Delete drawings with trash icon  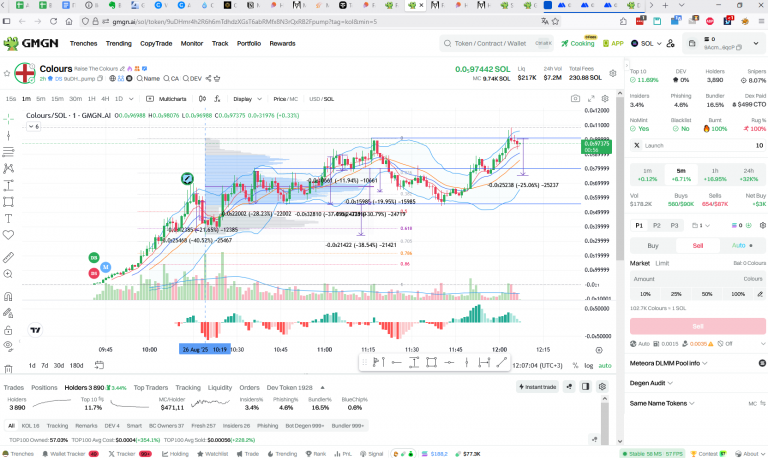click(8, 369)
